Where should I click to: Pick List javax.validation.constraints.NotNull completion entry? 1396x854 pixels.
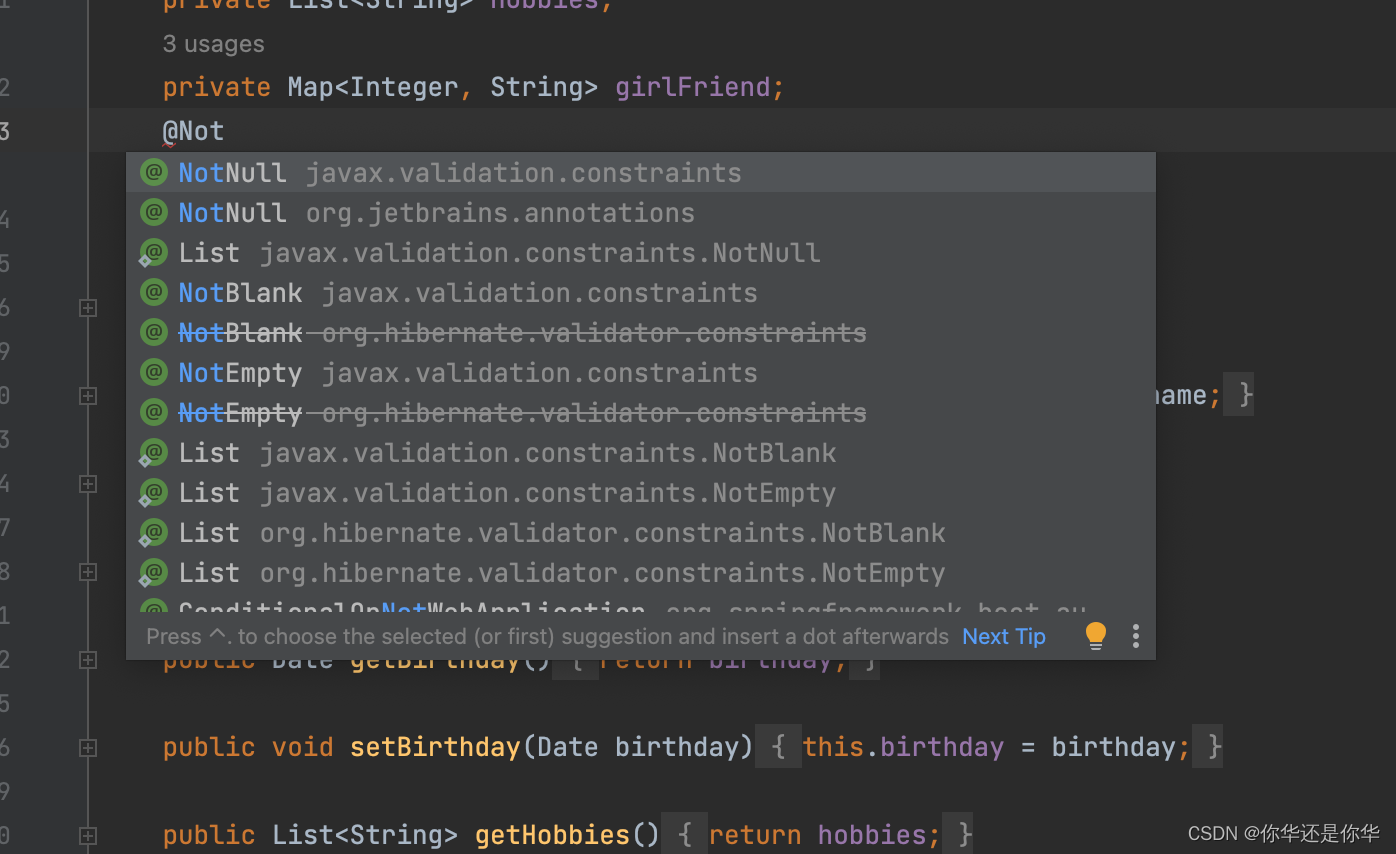tap(640, 253)
